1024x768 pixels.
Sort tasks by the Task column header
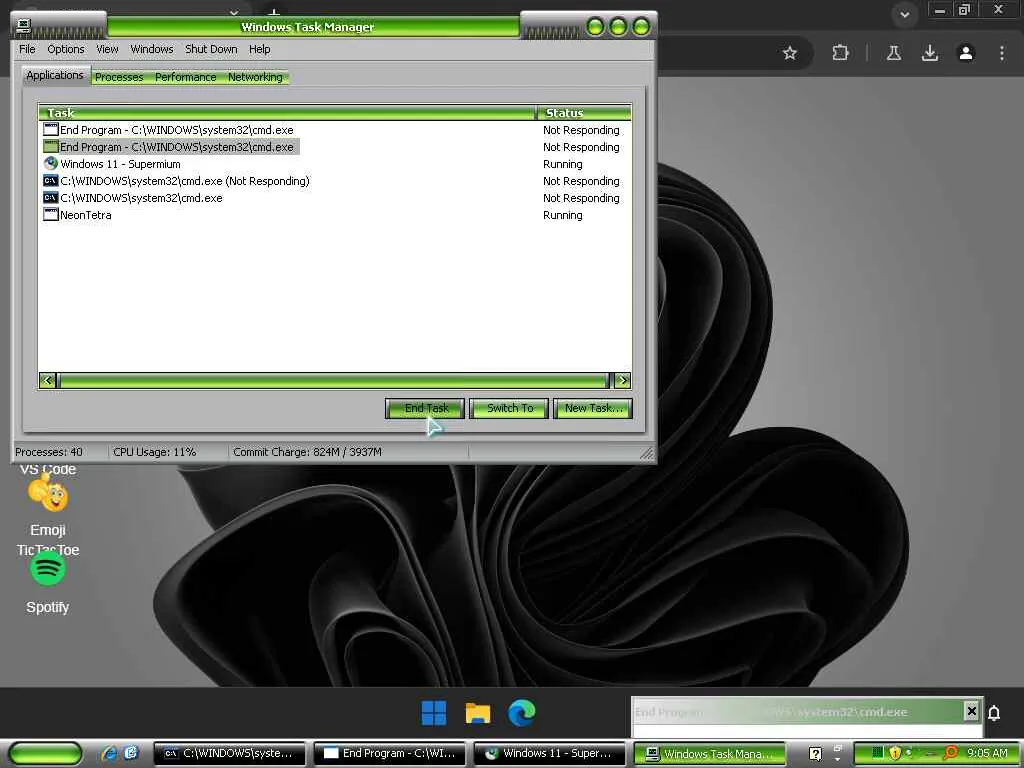click(x=287, y=112)
